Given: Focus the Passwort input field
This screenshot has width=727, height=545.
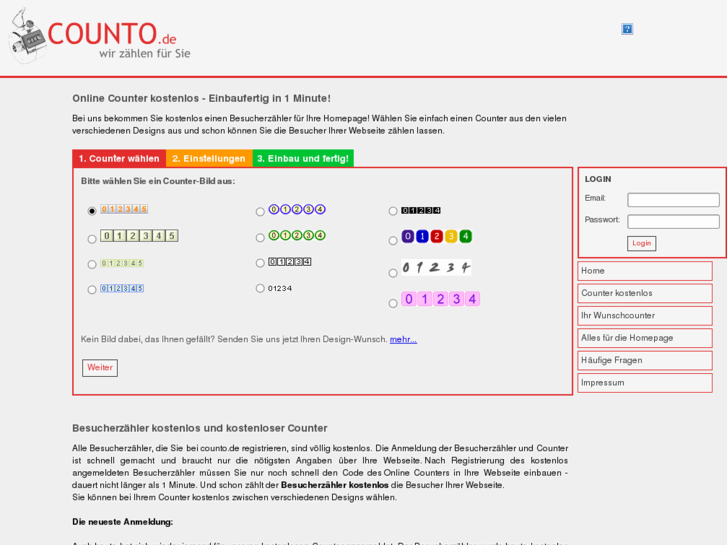Looking at the screenshot, I should (x=673, y=222).
